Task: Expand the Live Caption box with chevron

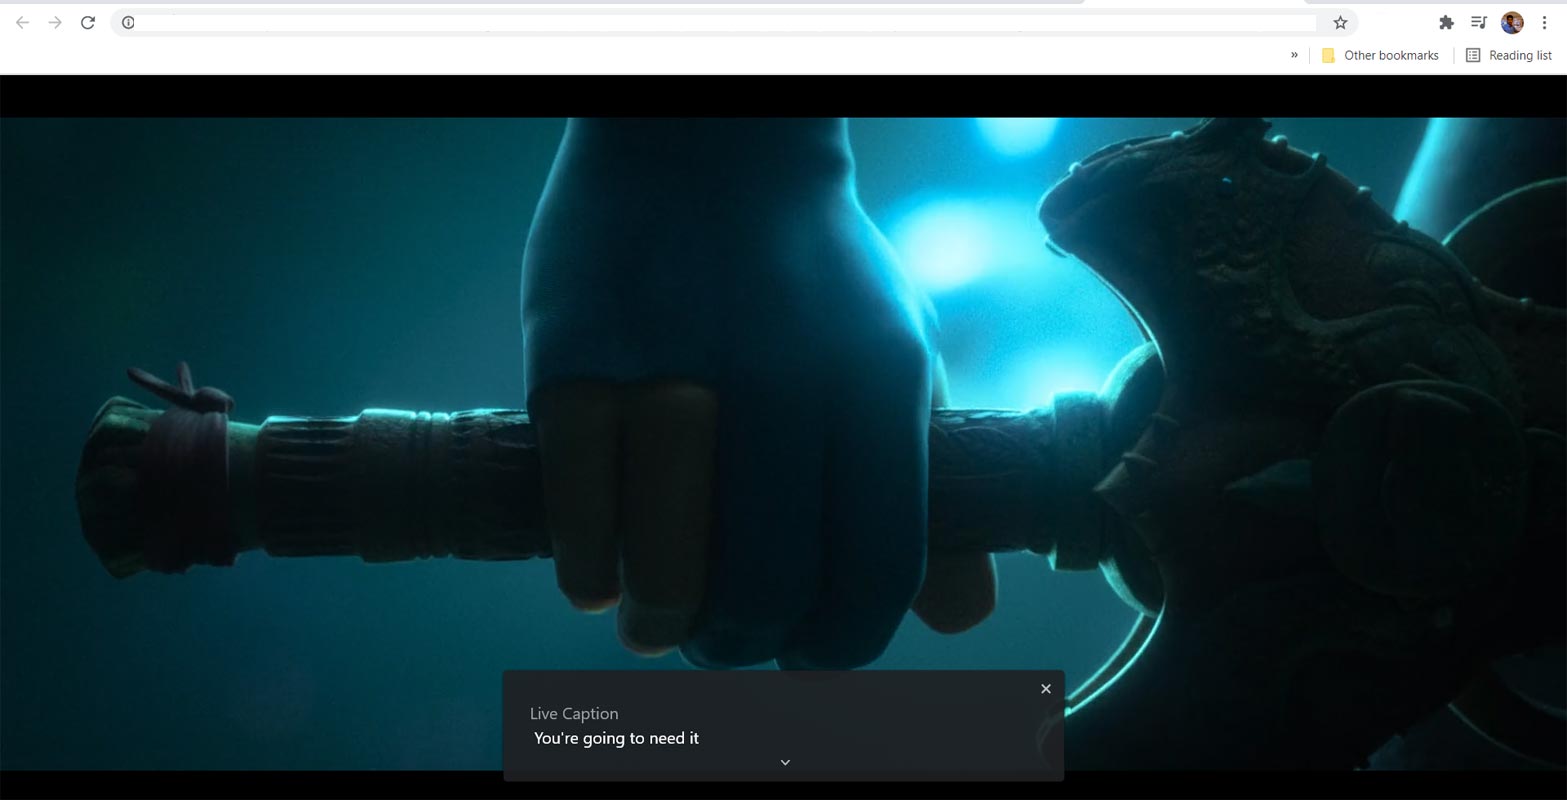Action: click(x=785, y=762)
